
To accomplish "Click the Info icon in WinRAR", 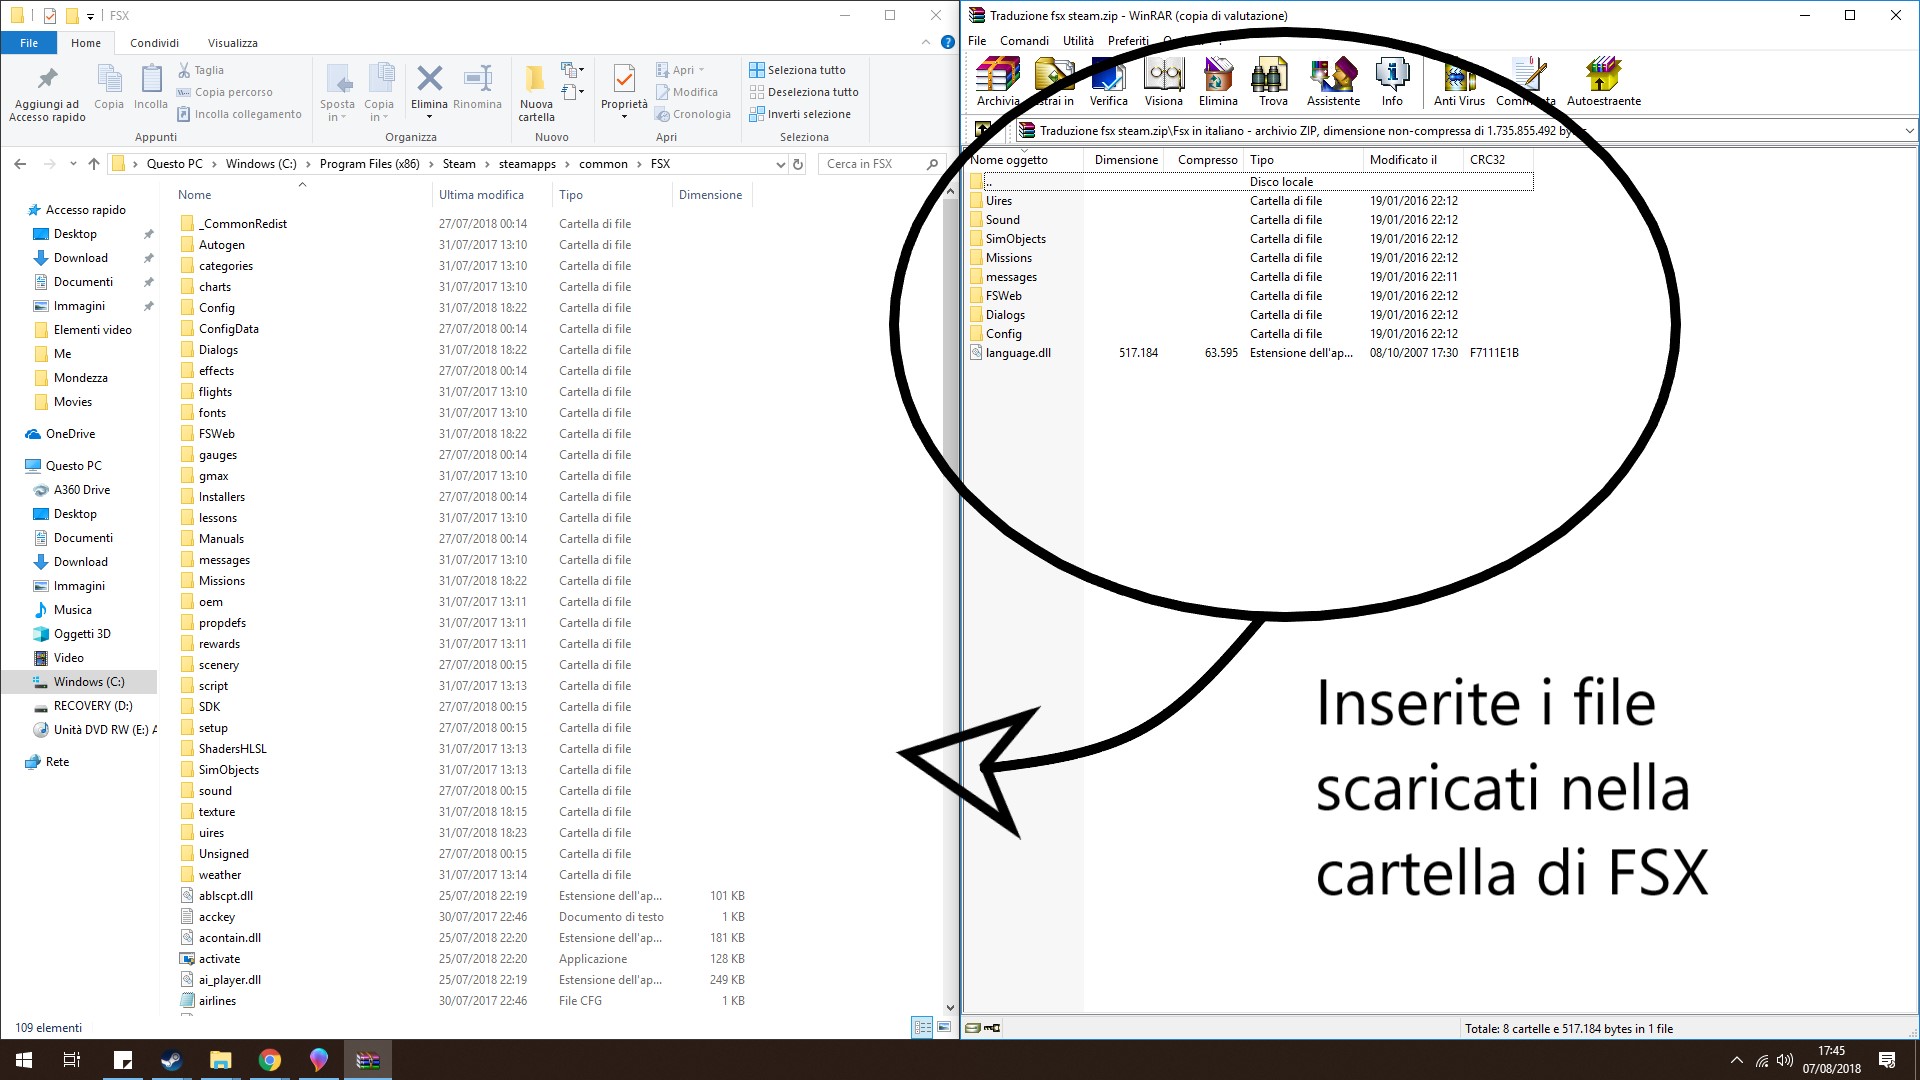I will 1392,81.
